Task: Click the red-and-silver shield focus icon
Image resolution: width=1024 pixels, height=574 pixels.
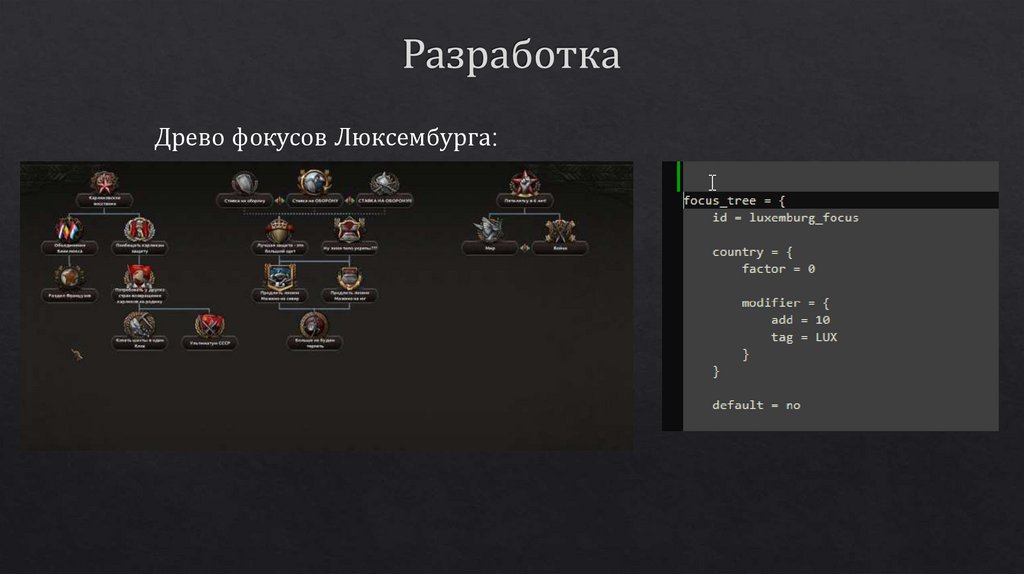Action: [349, 230]
